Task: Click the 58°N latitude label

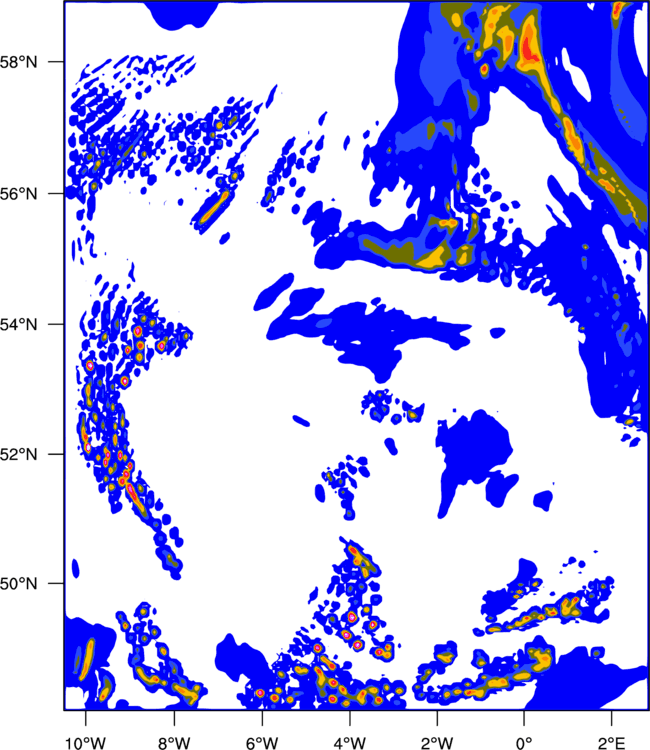Action: click(19, 62)
